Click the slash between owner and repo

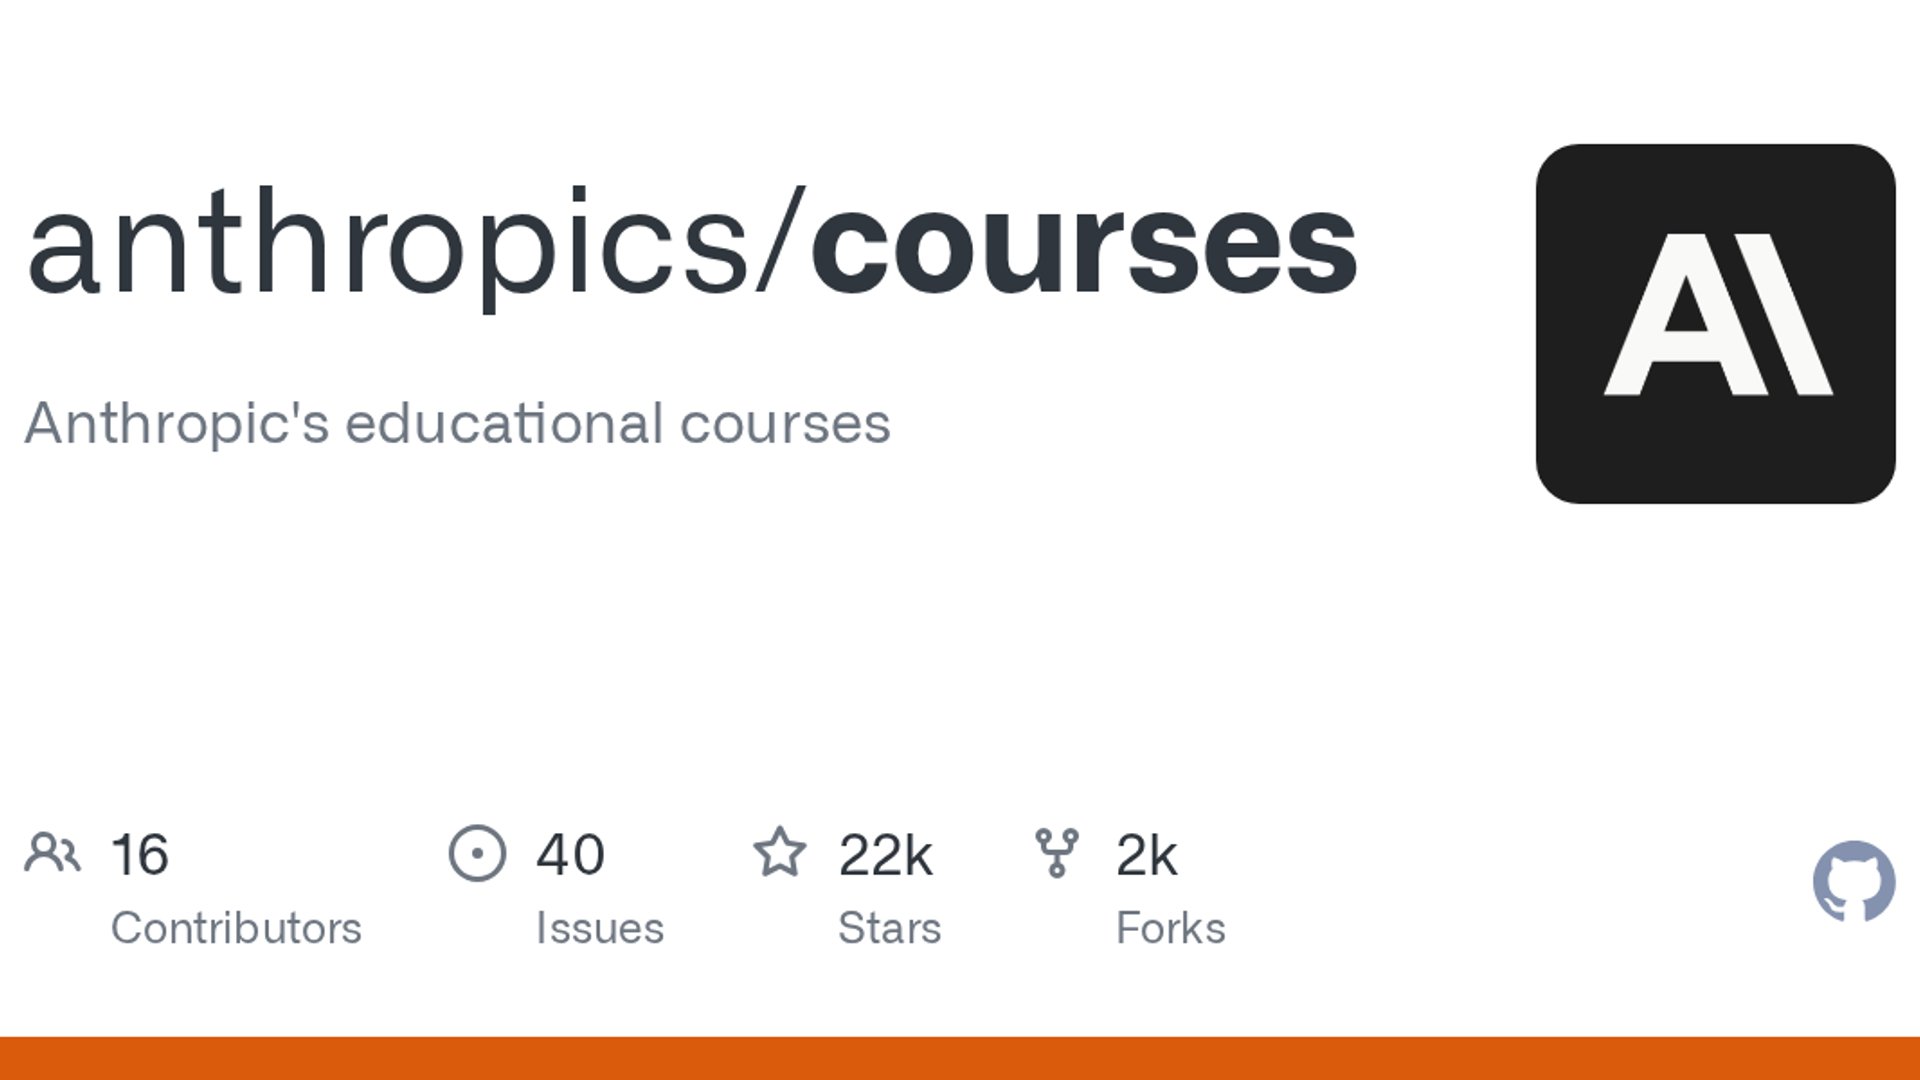780,242
